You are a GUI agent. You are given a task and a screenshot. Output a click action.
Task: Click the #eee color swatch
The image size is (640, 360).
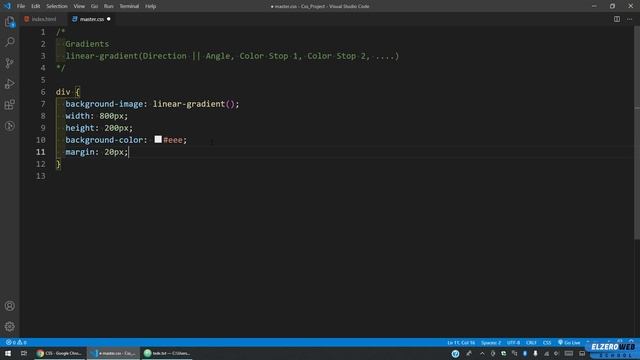coord(158,140)
